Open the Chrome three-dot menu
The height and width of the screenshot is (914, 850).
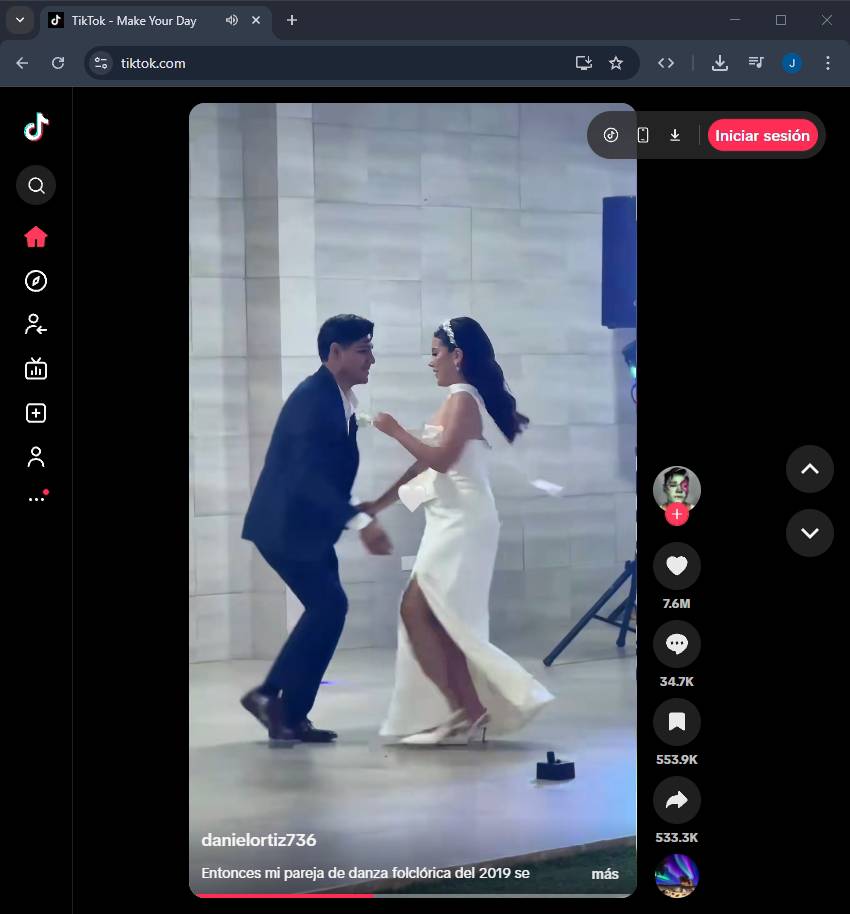click(827, 63)
